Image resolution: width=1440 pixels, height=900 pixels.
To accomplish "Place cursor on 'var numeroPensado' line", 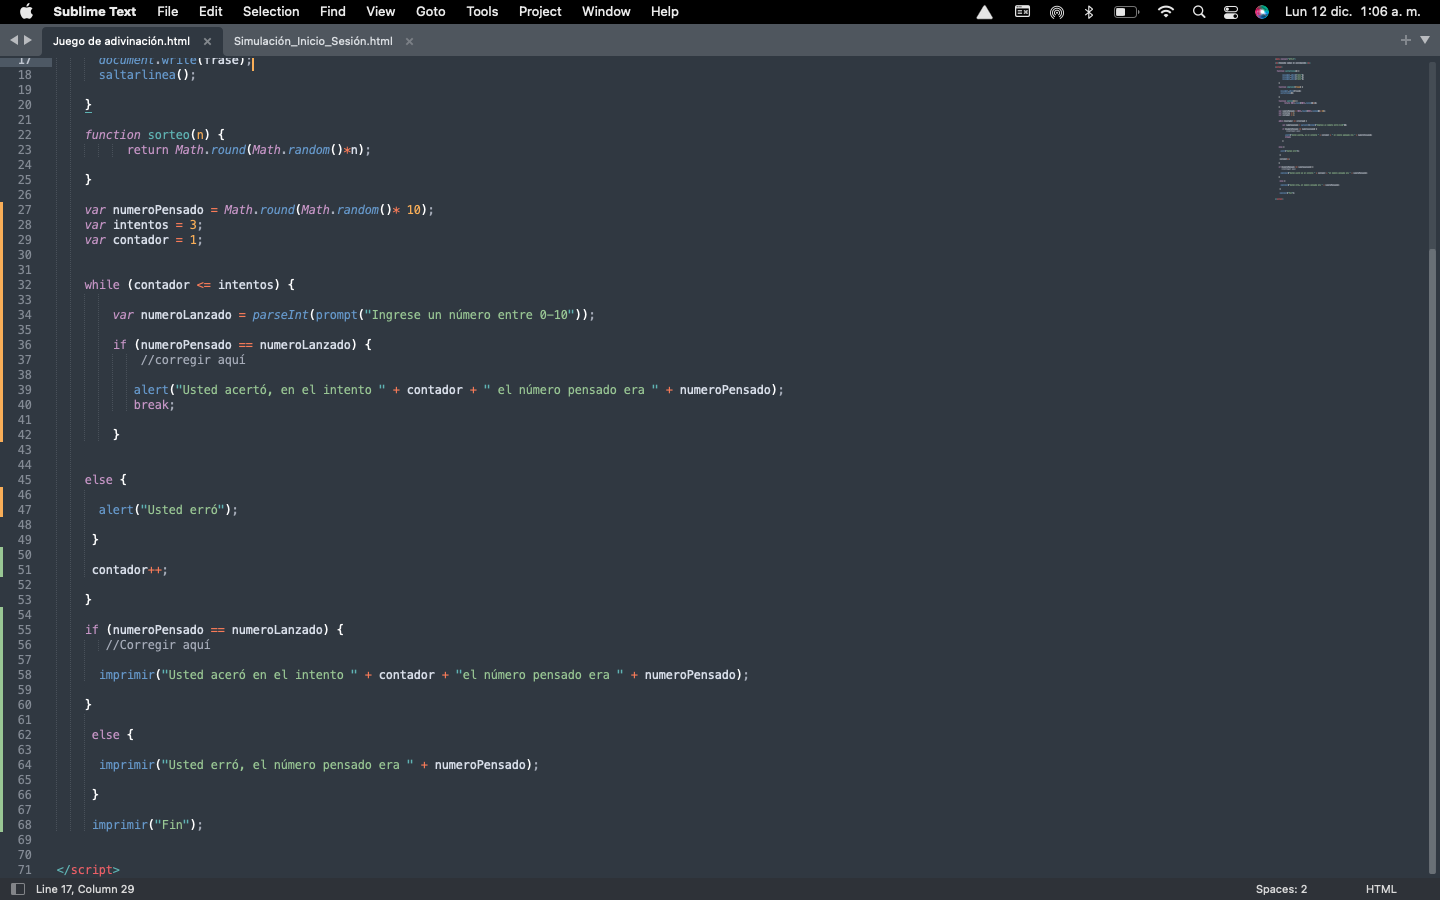I will [x=259, y=210].
